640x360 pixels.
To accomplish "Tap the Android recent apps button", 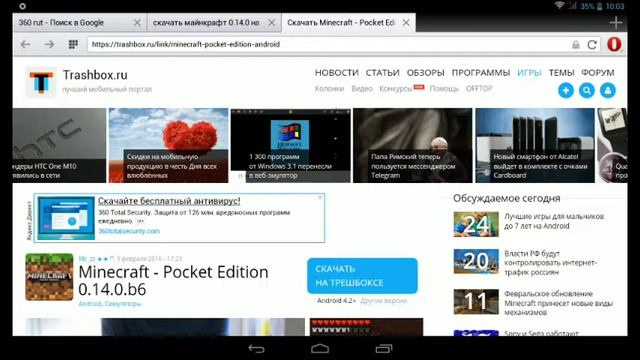I will (x=384, y=349).
